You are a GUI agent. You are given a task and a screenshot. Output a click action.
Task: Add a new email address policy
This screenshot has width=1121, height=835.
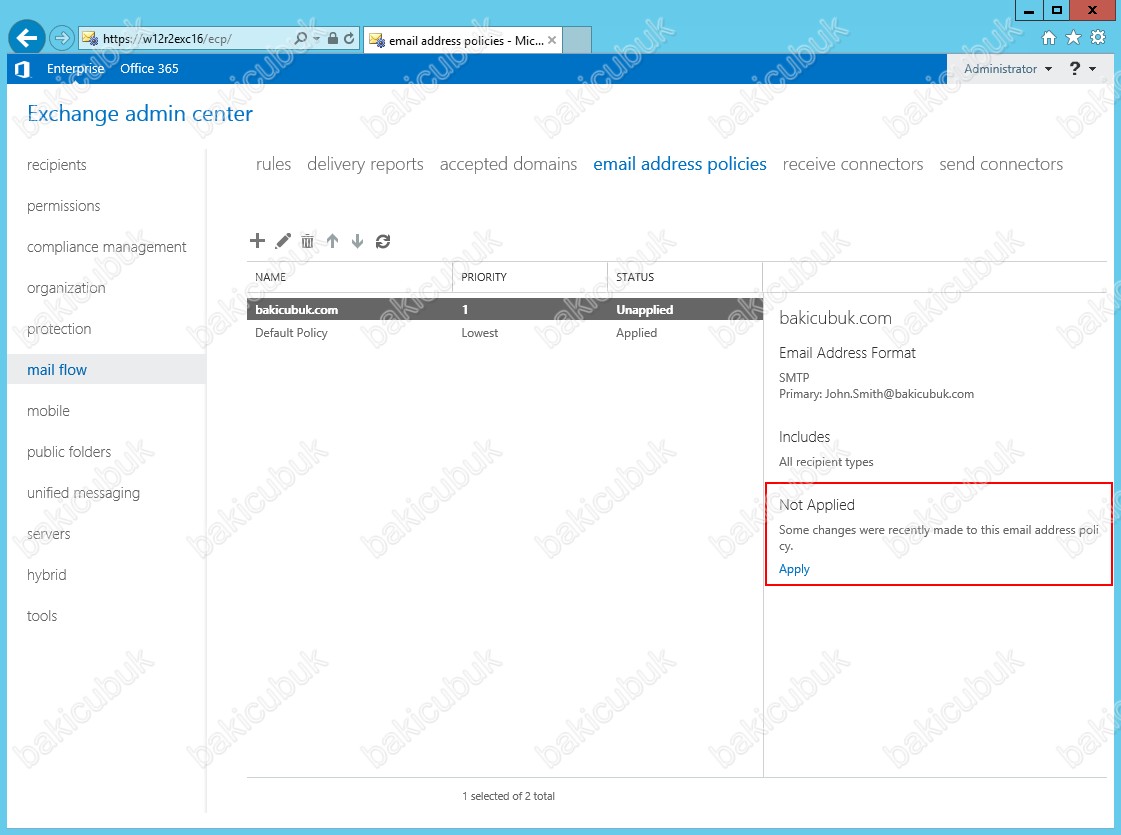(x=257, y=241)
